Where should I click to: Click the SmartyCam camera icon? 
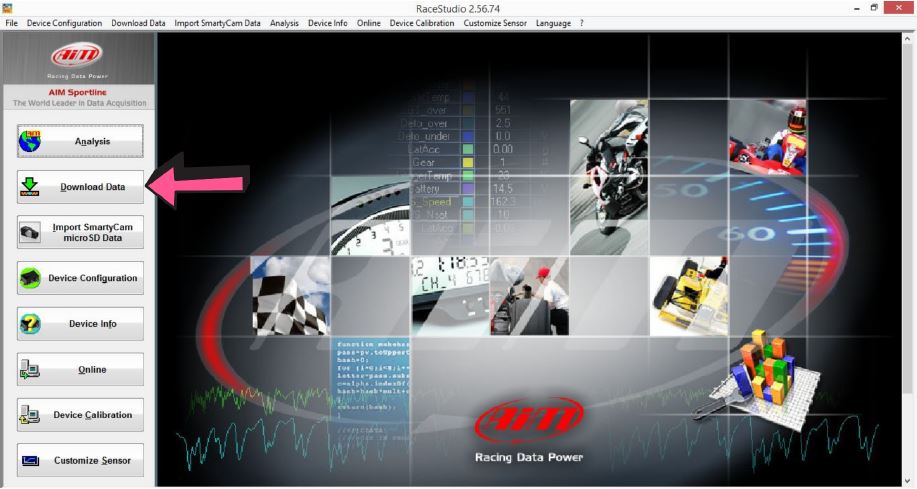point(30,232)
